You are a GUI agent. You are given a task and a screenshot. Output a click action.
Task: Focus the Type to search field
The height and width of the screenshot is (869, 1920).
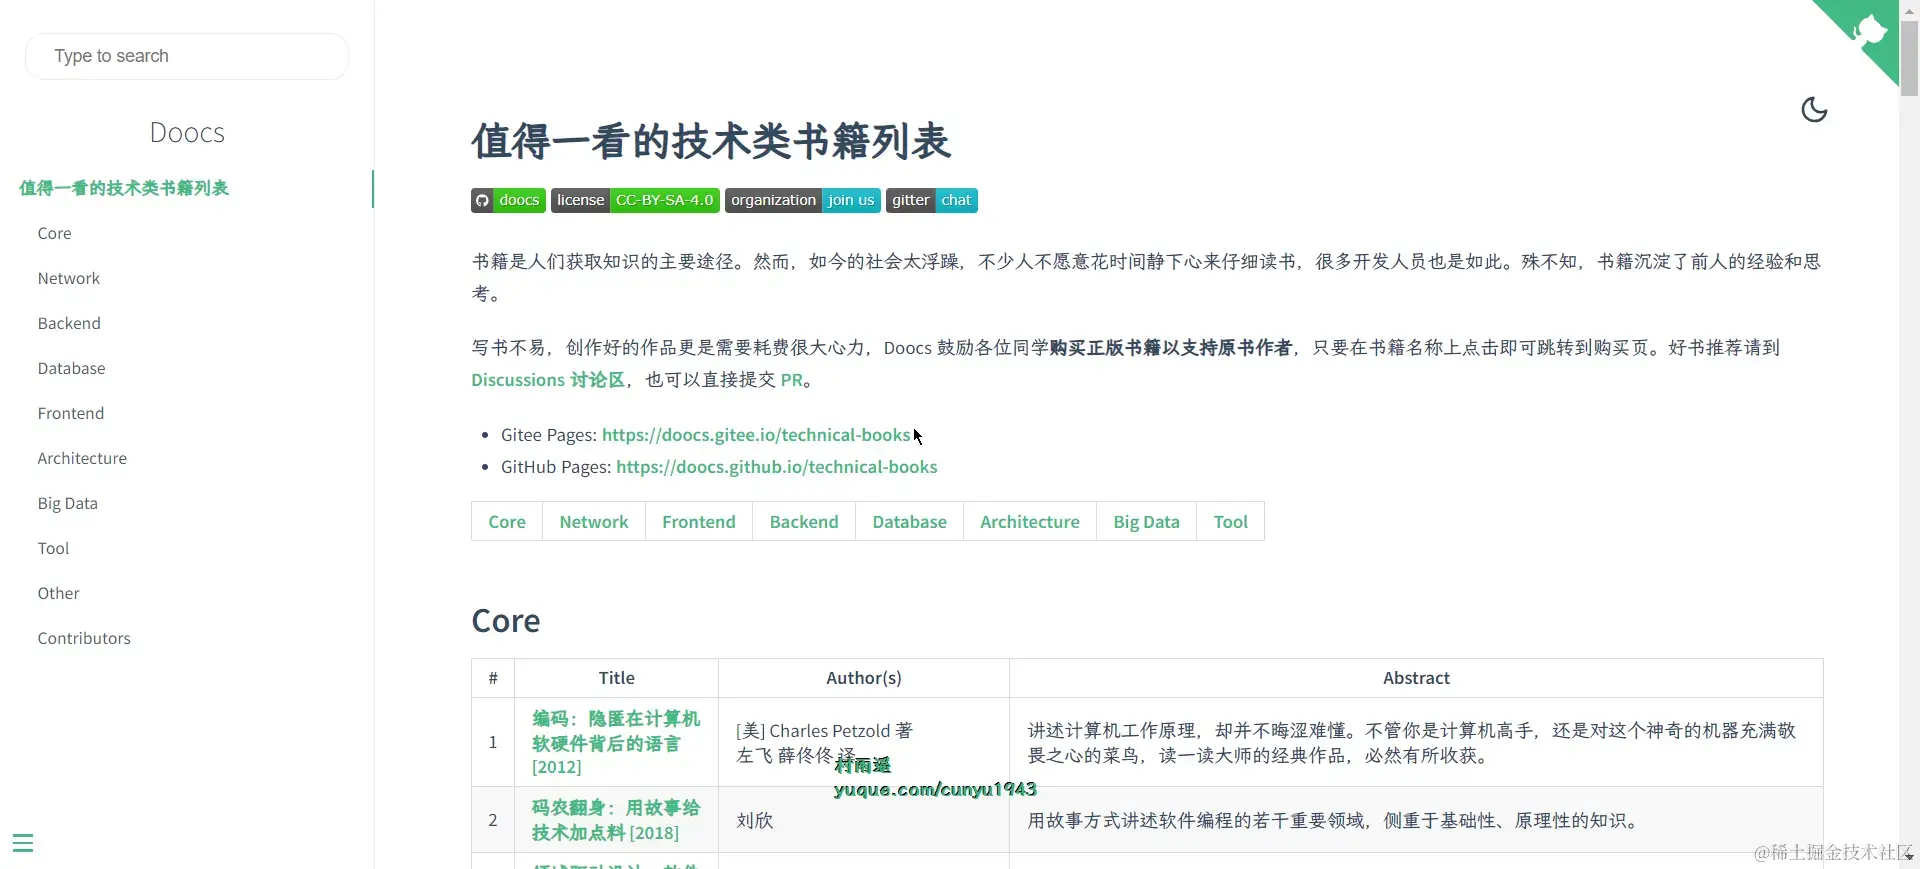point(187,56)
